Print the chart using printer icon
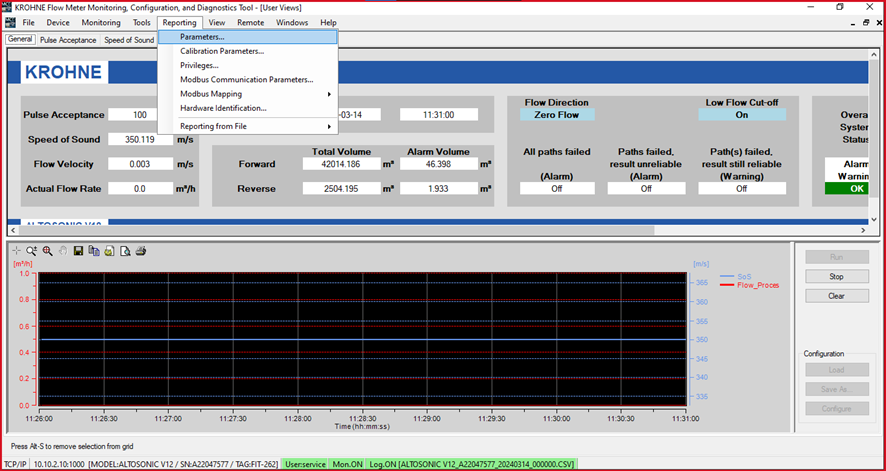The height and width of the screenshot is (471, 886). [141, 251]
